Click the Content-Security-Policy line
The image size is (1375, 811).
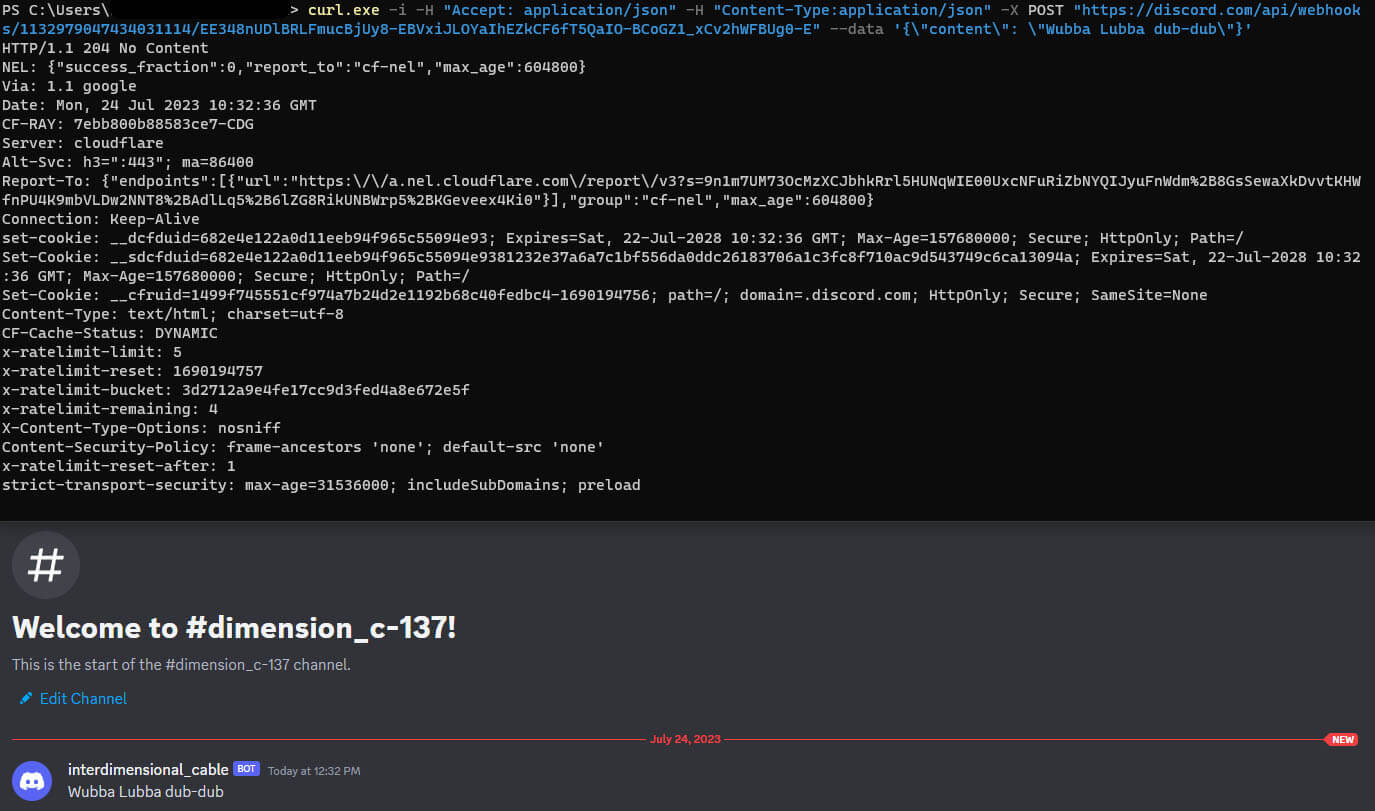(x=303, y=447)
